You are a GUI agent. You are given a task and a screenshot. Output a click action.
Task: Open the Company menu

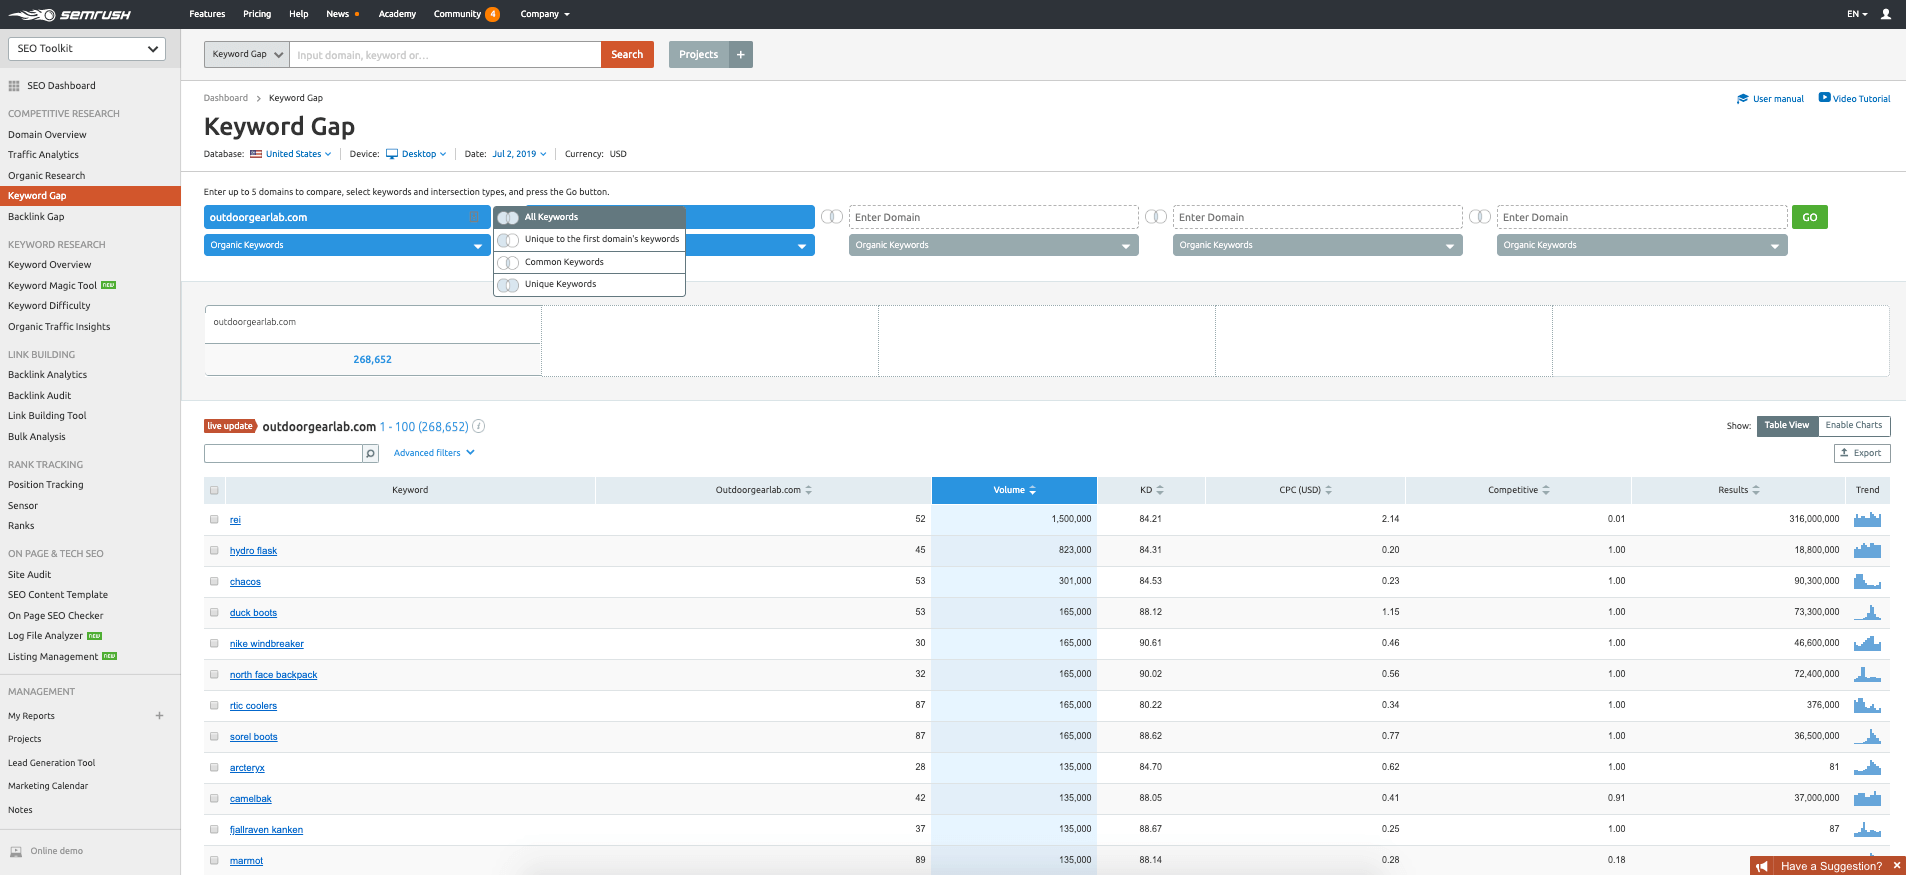point(545,14)
